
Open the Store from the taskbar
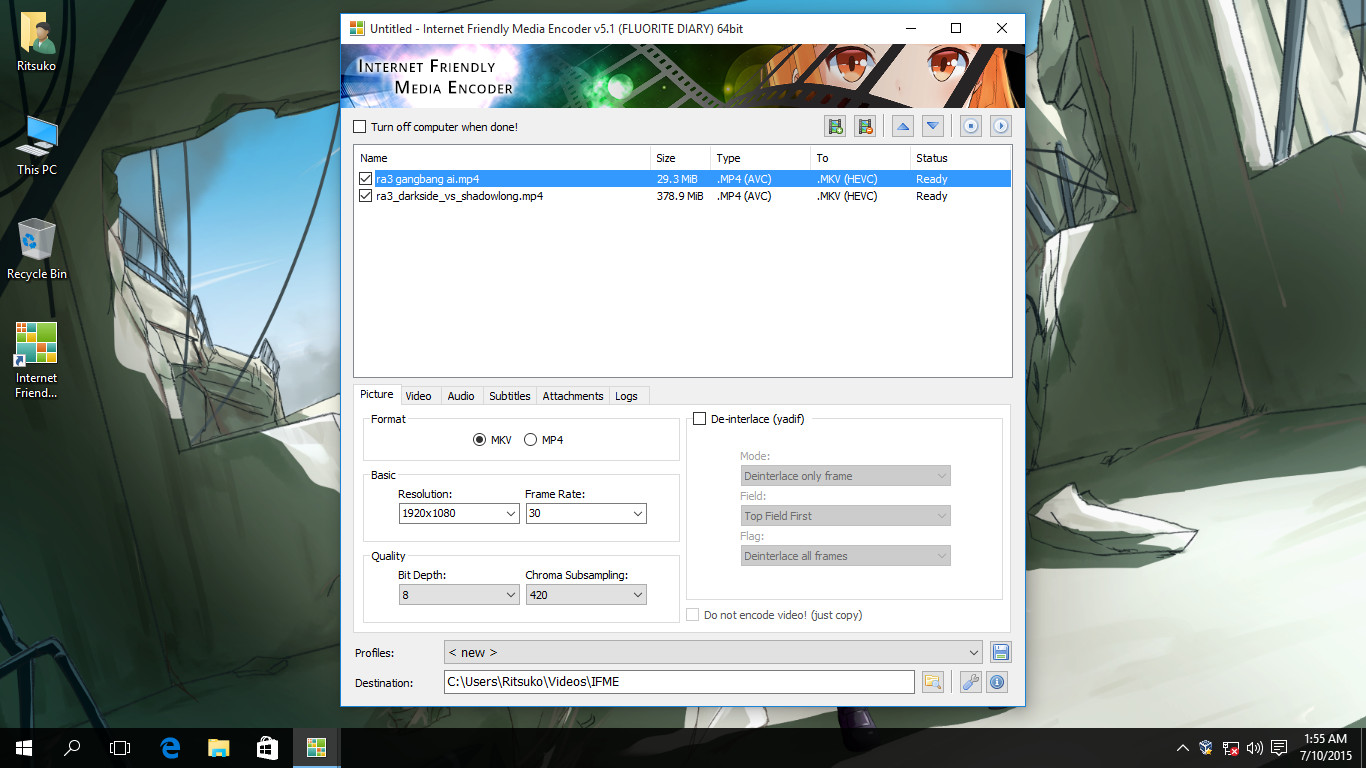coord(267,747)
